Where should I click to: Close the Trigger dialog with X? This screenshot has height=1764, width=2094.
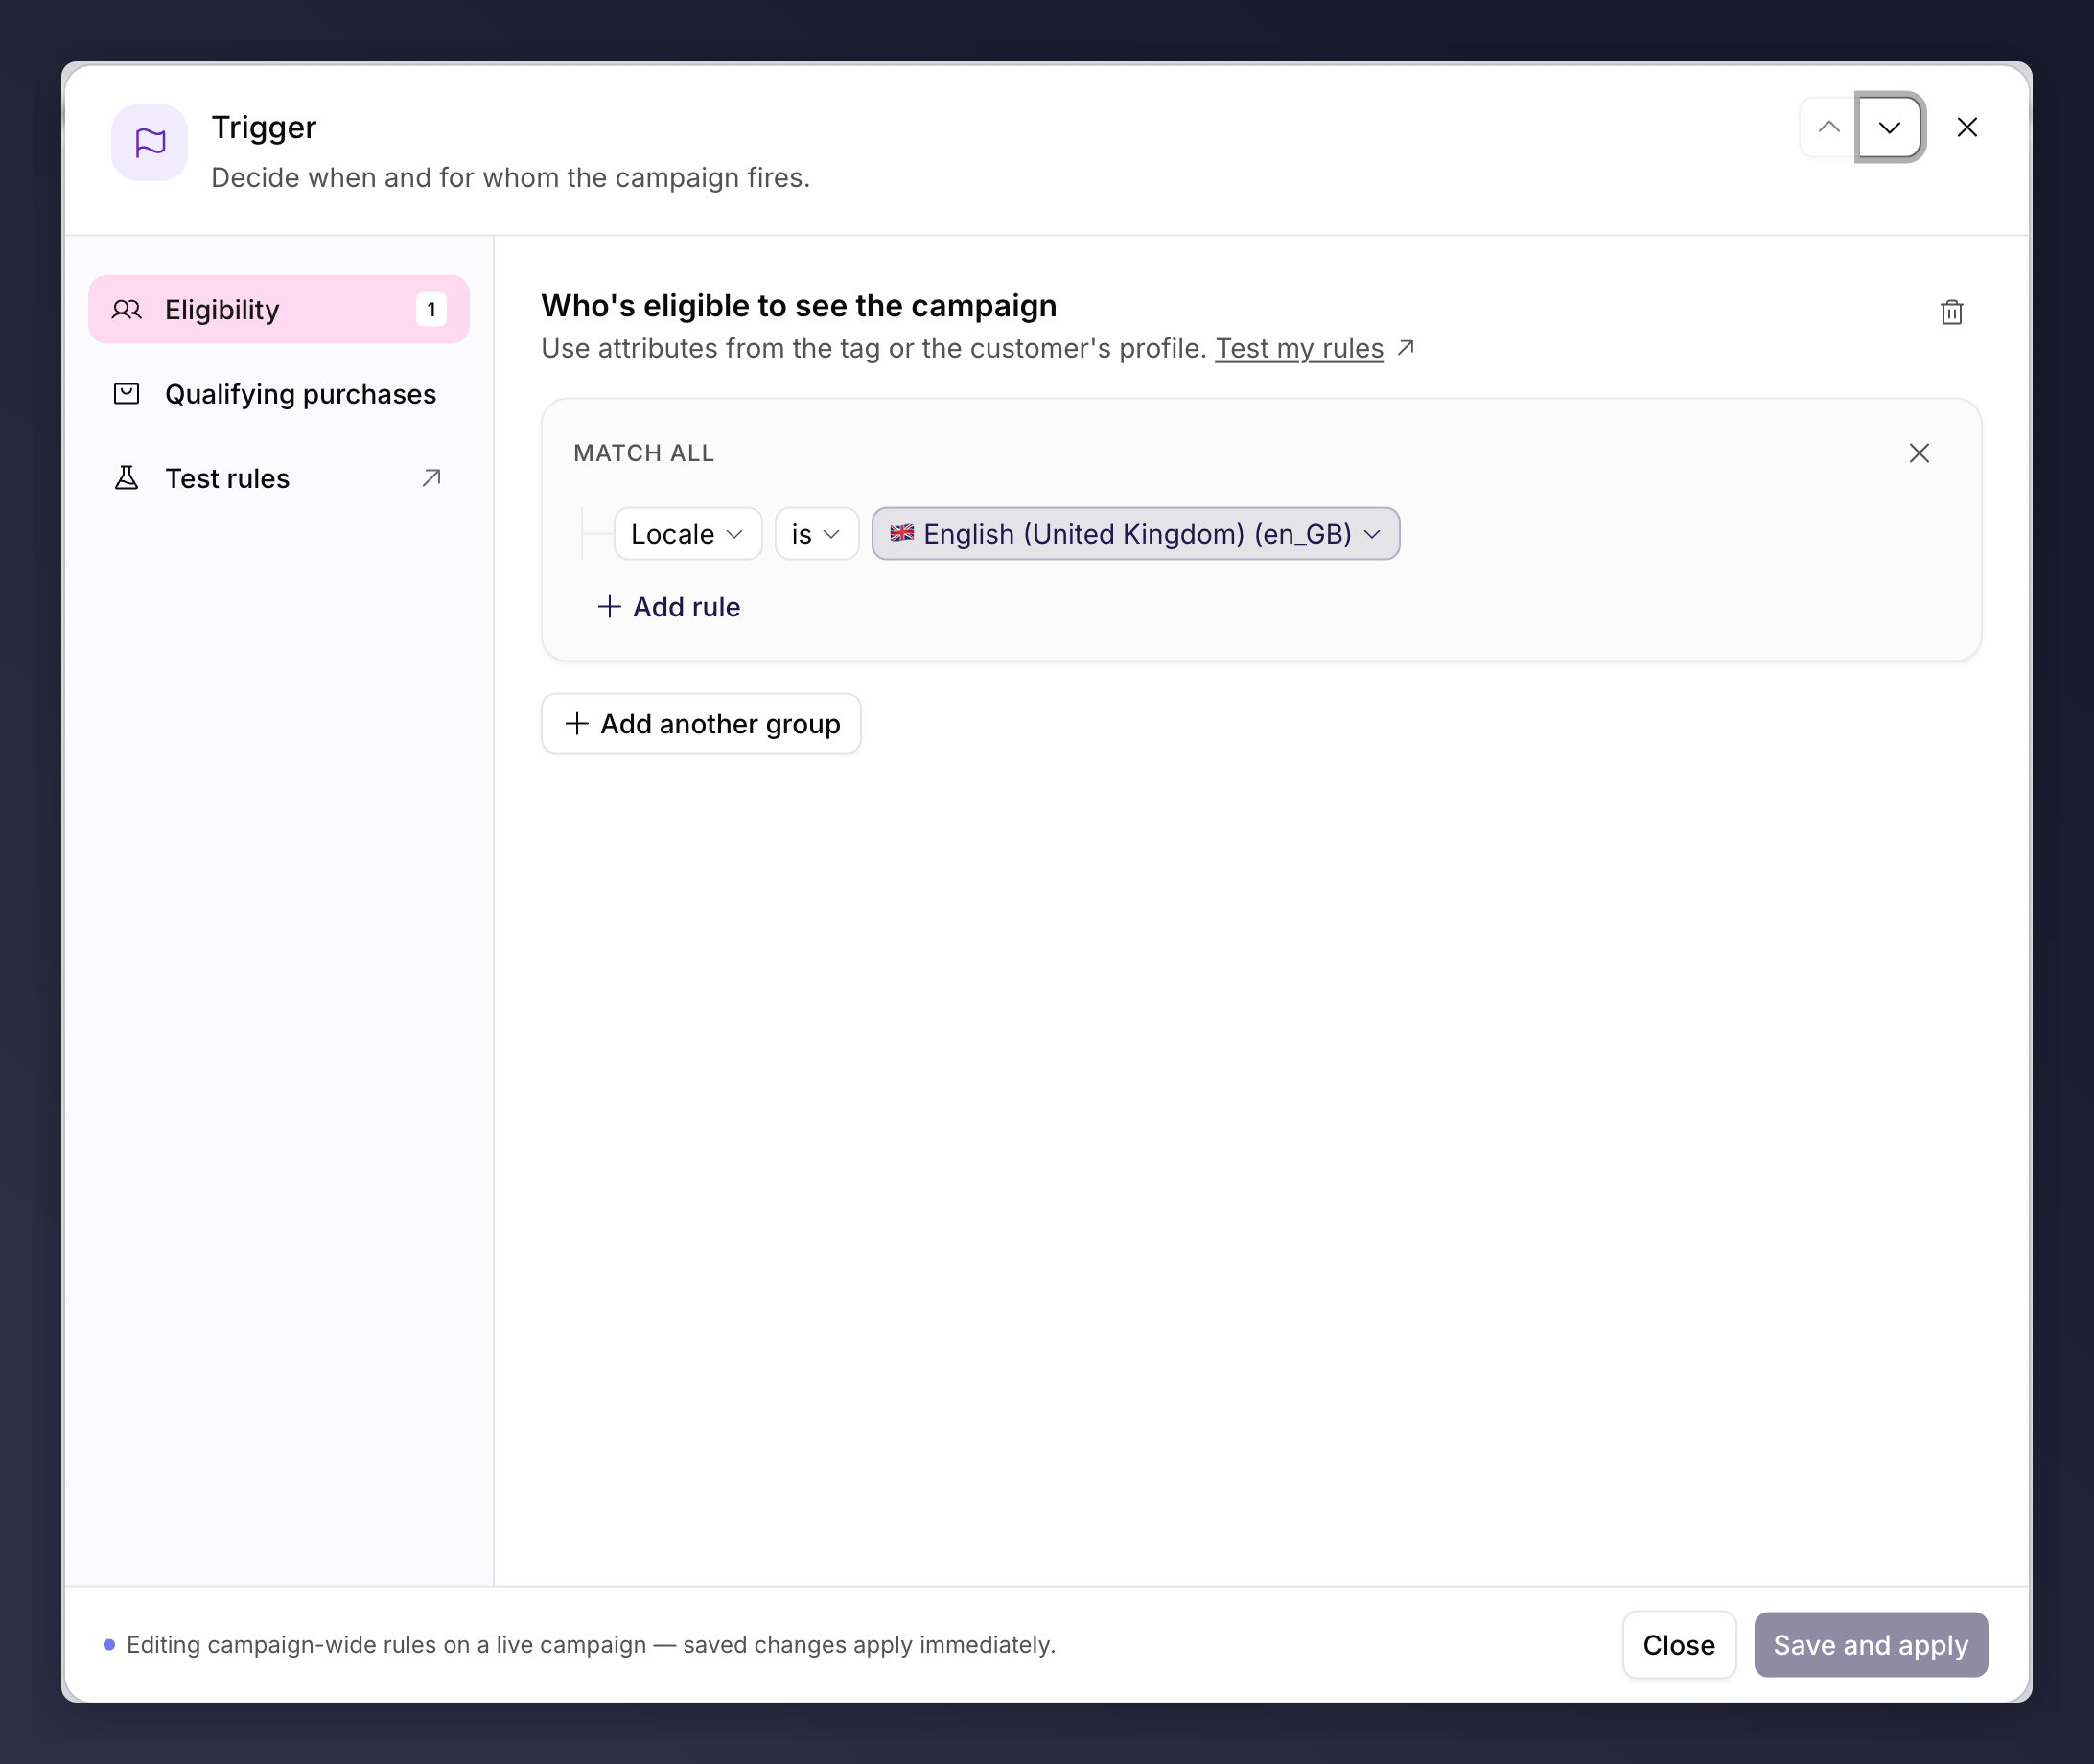click(x=1966, y=127)
